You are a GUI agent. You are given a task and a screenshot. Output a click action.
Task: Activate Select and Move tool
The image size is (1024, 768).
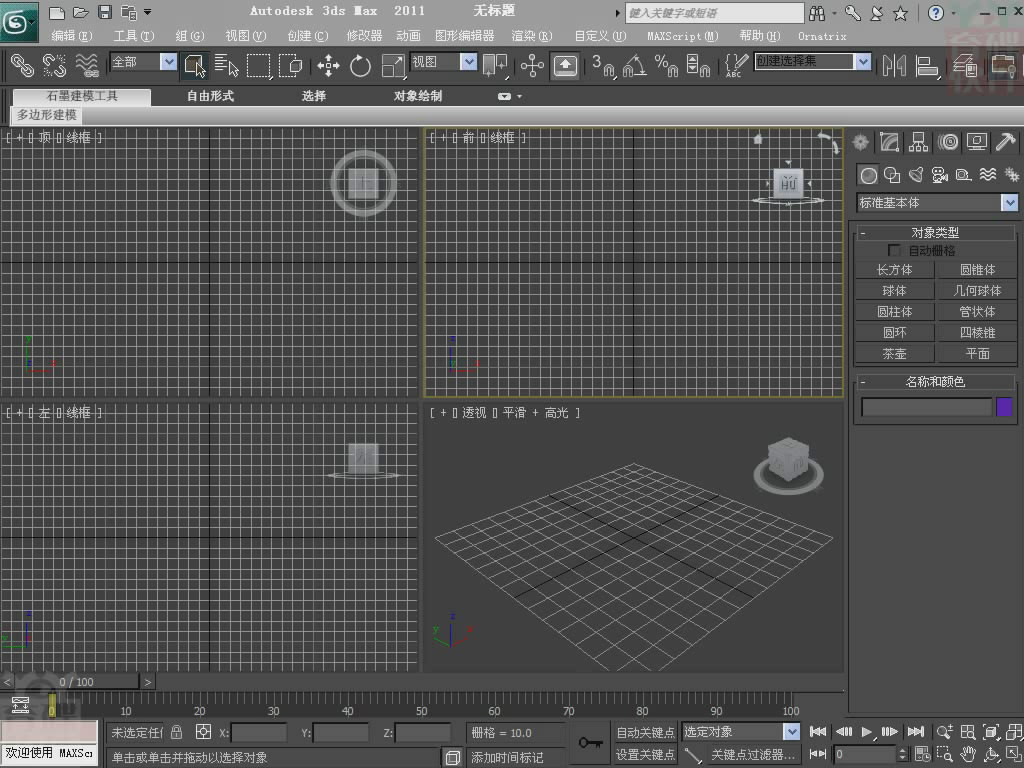(328, 65)
